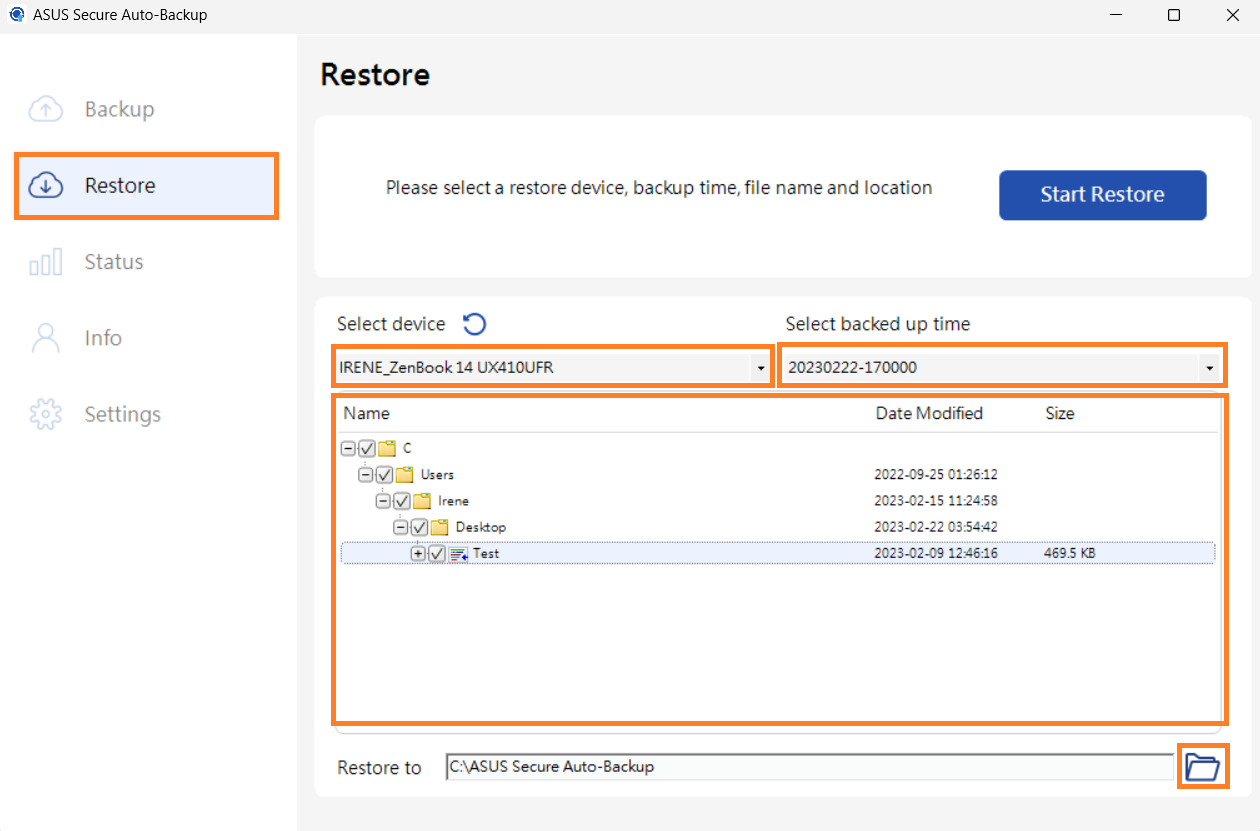Expand the Test item with the plus sign
The height and width of the screenshot is (831, 1260).
pos(419,553)
